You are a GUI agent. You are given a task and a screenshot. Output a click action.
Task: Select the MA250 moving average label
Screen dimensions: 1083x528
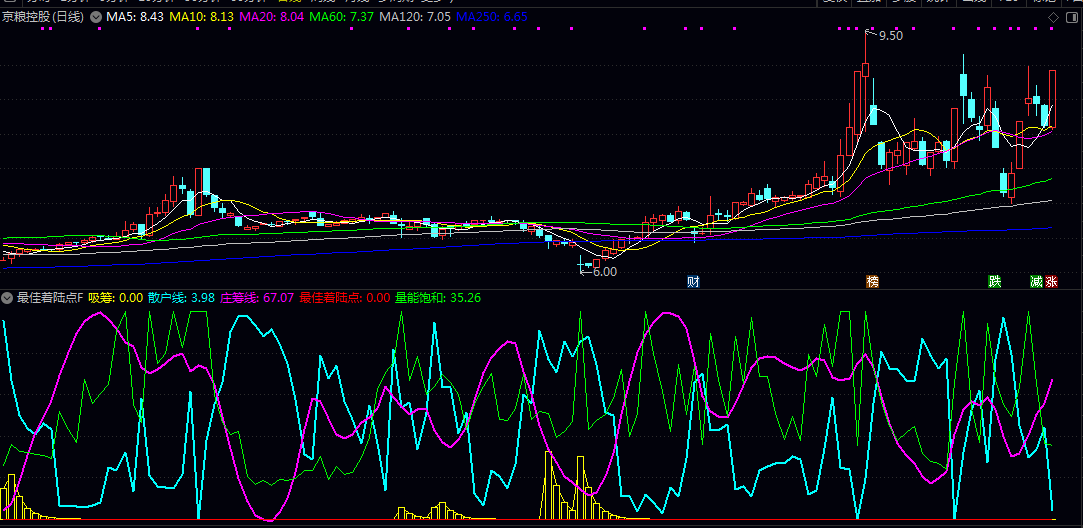491,17
